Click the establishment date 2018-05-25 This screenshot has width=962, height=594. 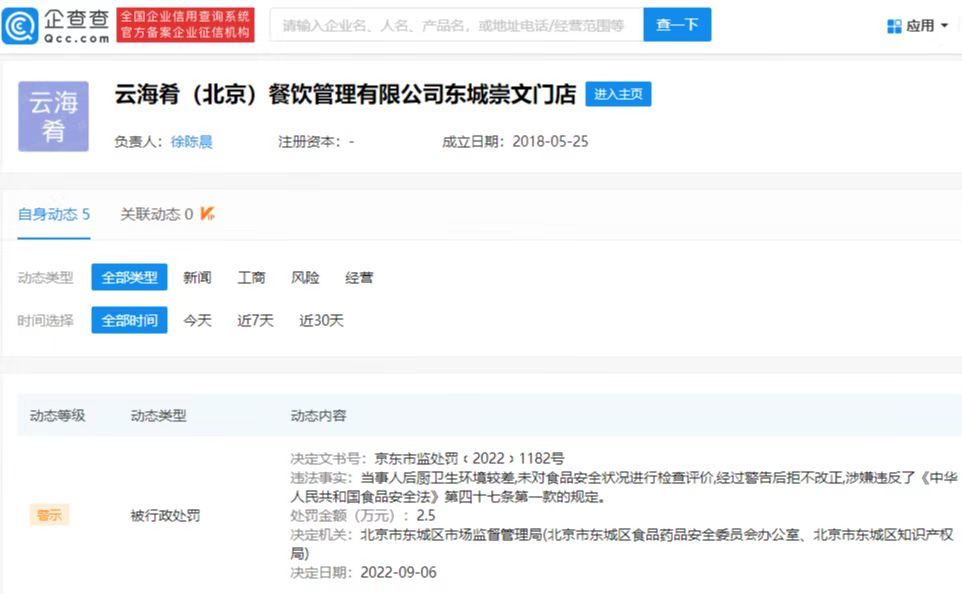pyautogui.click(x=550, y=142)
